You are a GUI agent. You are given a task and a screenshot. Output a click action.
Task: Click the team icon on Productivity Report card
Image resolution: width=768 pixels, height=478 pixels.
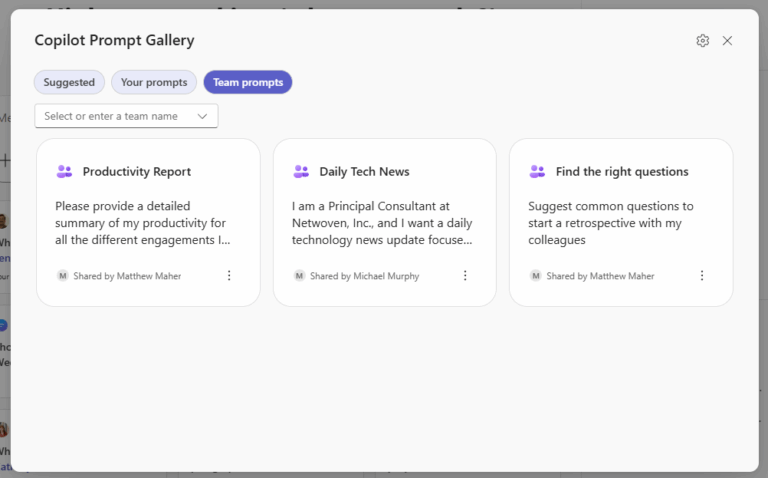[64, 171]
